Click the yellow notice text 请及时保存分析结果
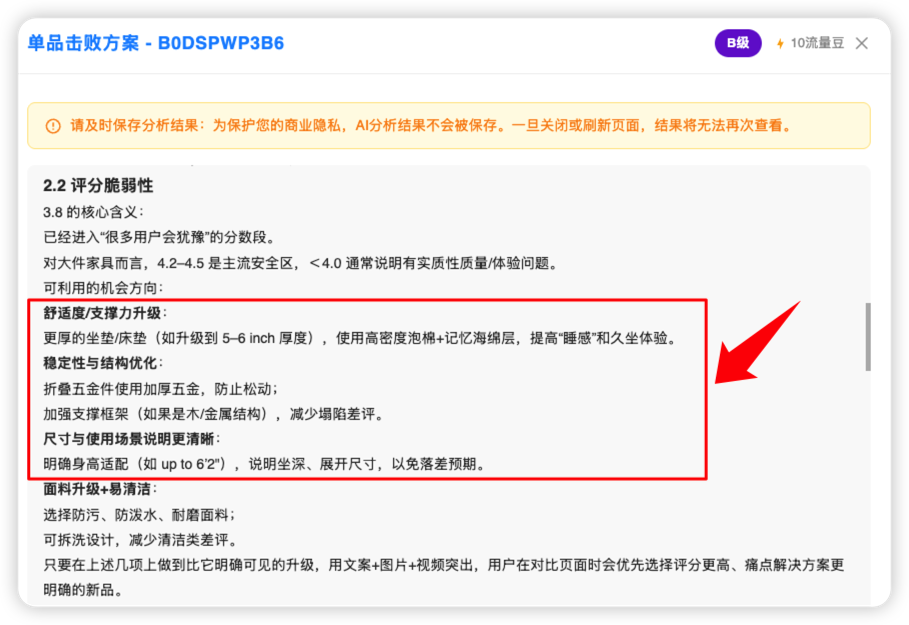Viewport: 909px width, 625px height. pyautogui.click(x=431, y=126)
